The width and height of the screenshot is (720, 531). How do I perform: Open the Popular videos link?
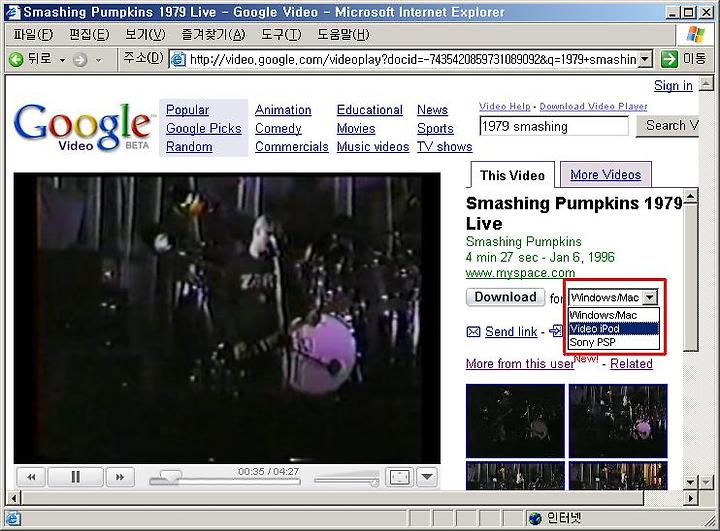point(187,110)
